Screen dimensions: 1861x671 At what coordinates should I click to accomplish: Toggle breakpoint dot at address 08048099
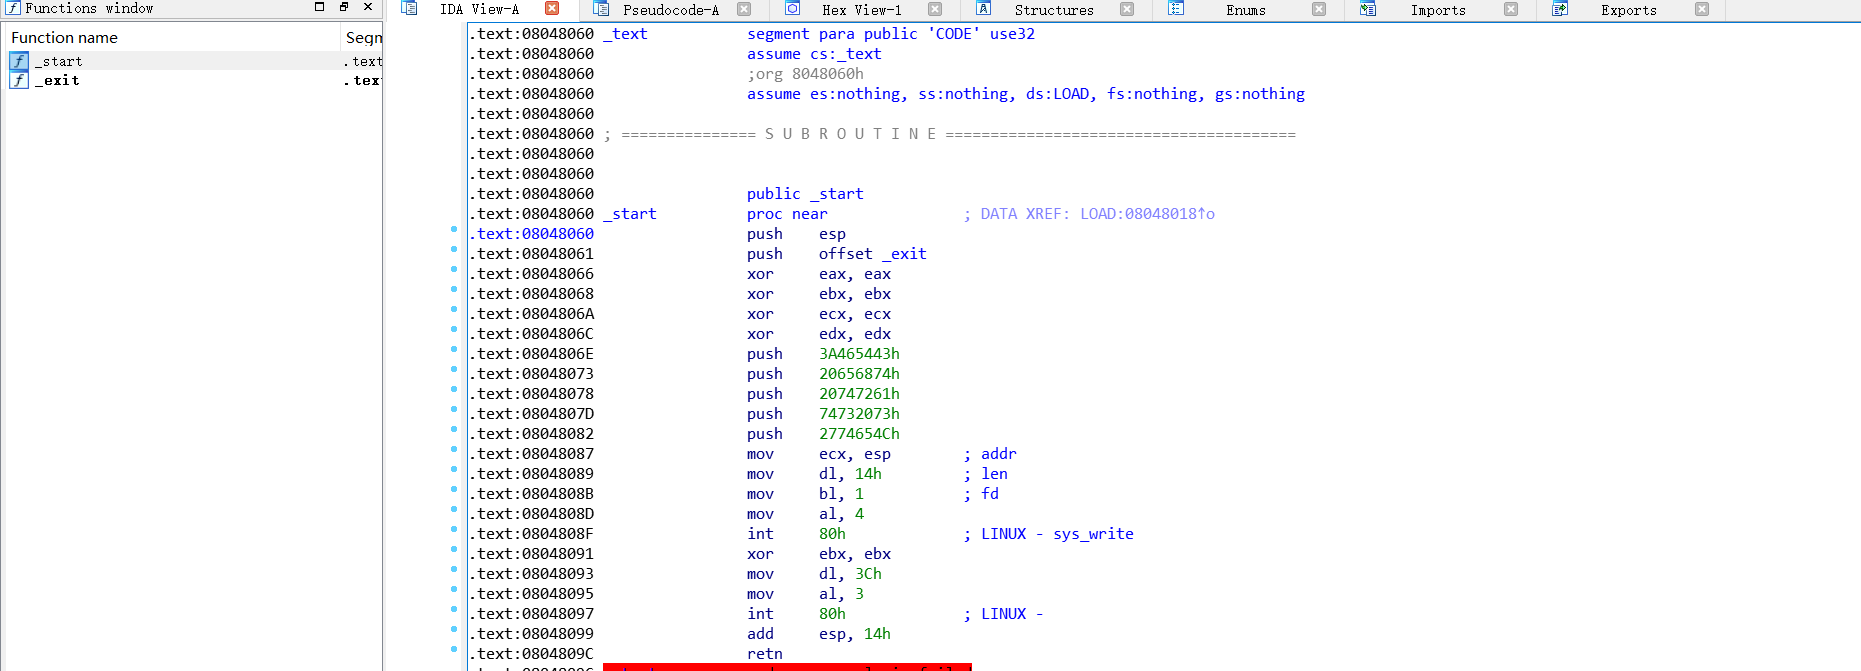pyautogui.click(x=454, y=630)
